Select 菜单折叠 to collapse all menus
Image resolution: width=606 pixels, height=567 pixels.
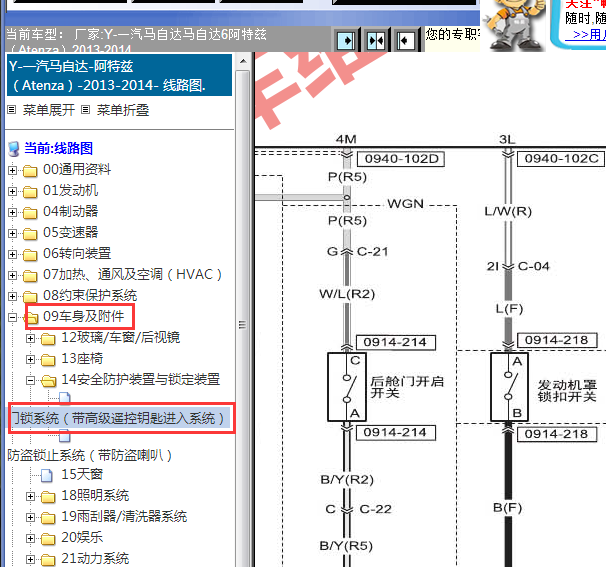point(123,110)
